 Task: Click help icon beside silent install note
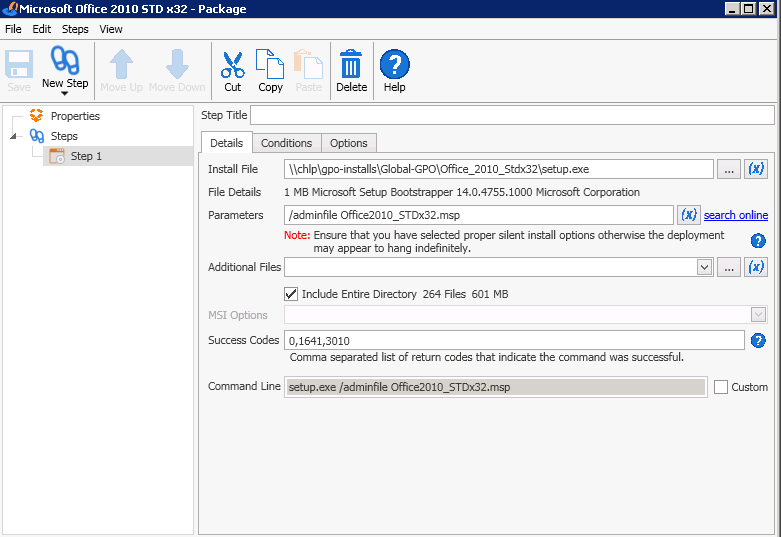tap(758, 241)
